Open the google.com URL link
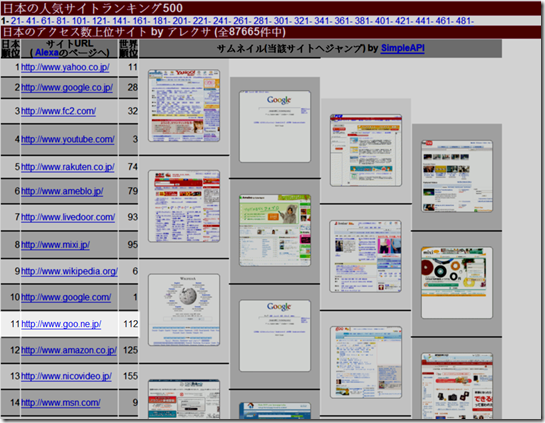545x423 pixels. 66,297
